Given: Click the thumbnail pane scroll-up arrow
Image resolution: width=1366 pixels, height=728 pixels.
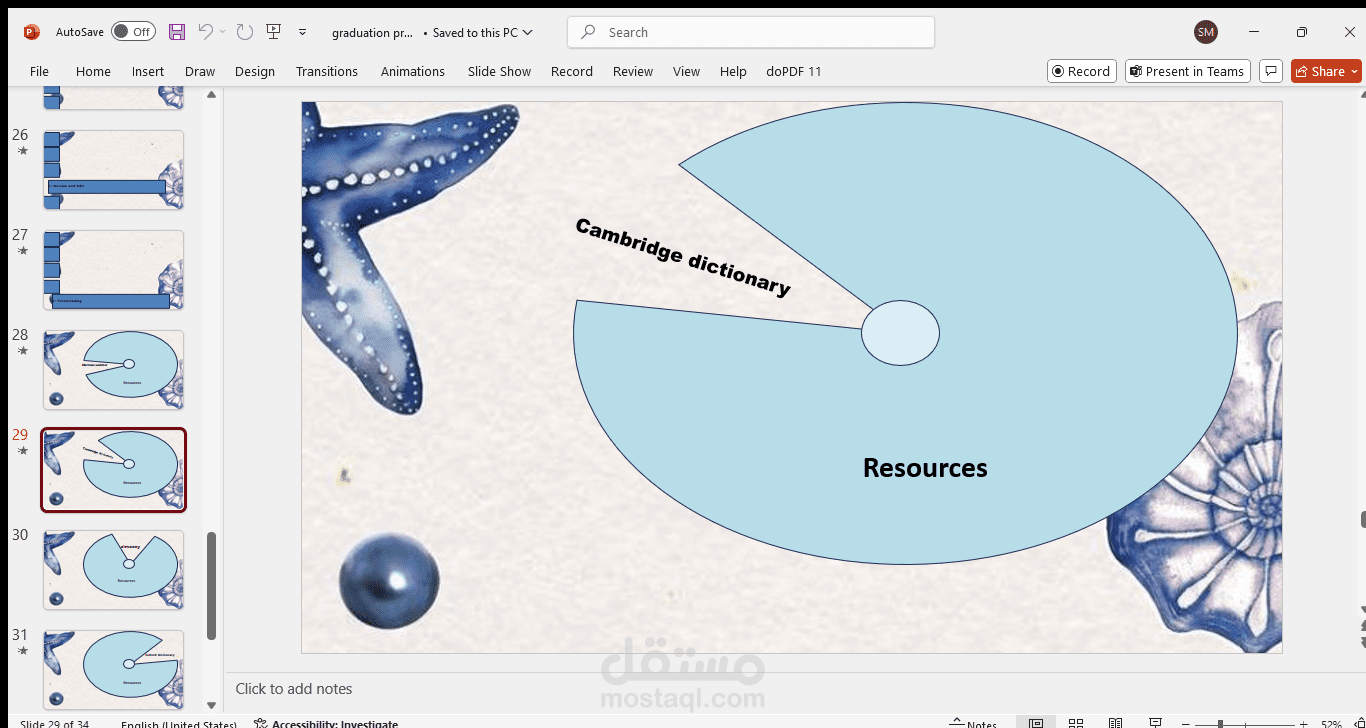Looking at the screenshot, I should 211,95.
